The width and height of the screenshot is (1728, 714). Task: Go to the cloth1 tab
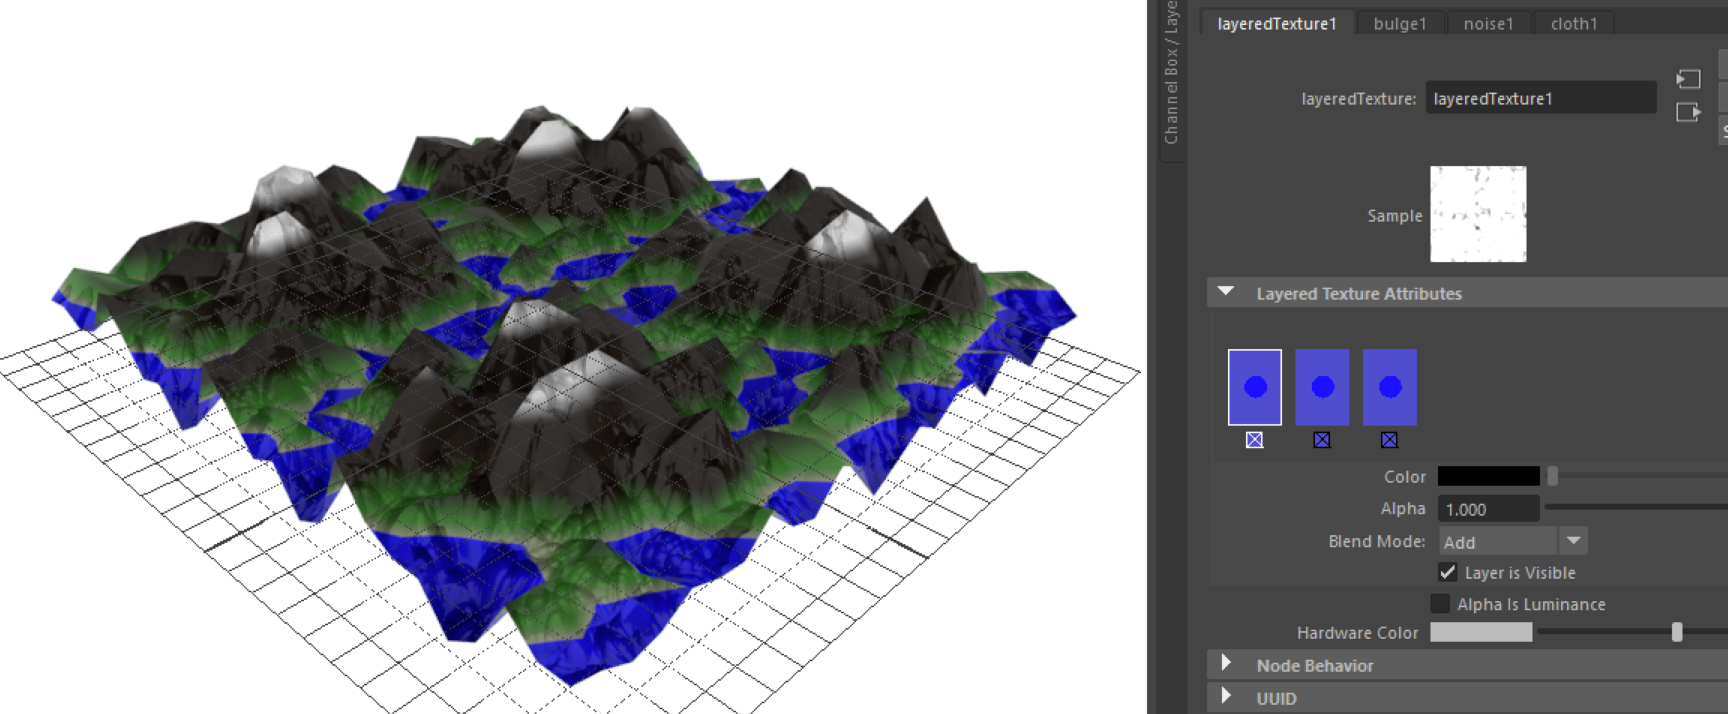(x=1574, y=23)
